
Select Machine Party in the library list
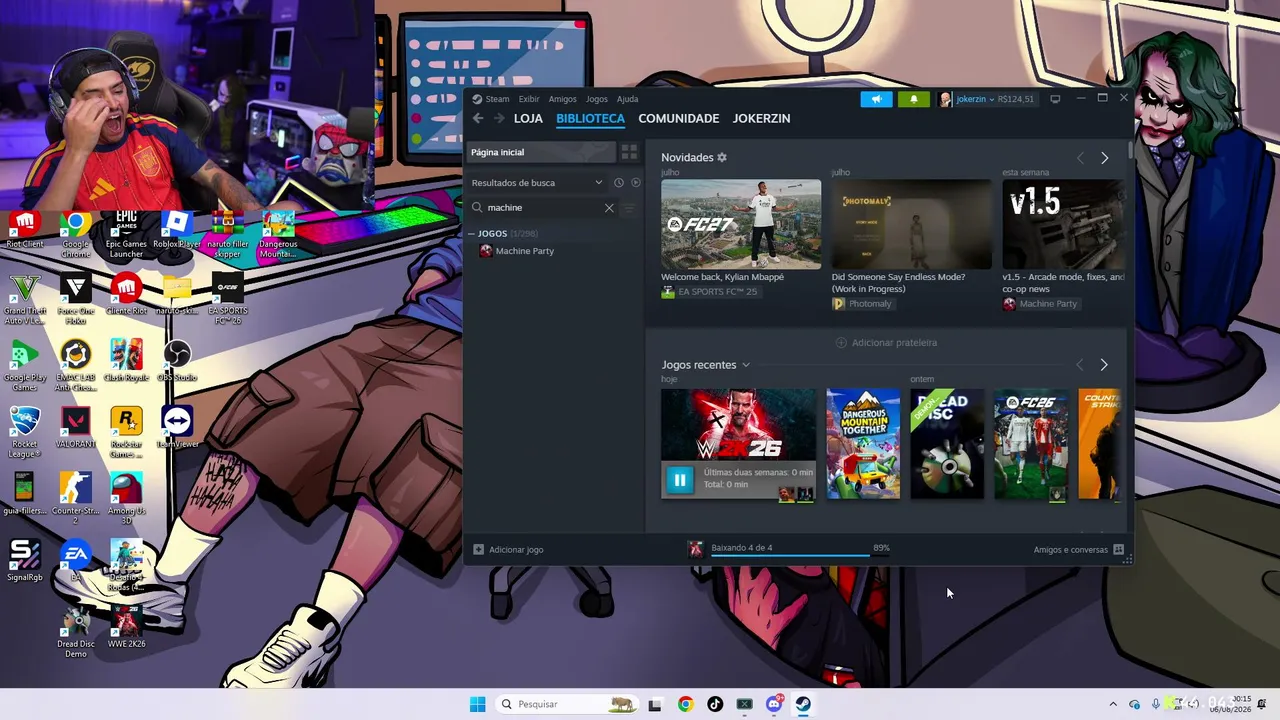click(x=524, y=251)
